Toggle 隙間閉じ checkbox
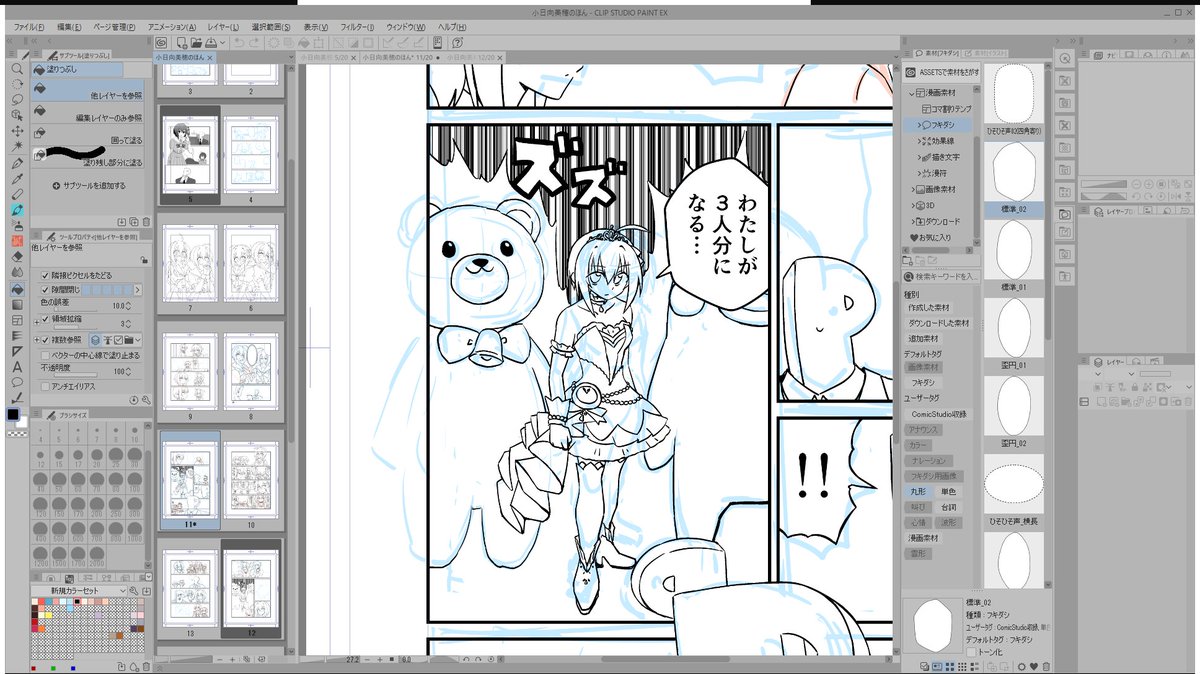Image resolution: width=1200 pixels, height=674 pixels. point(45,289)
